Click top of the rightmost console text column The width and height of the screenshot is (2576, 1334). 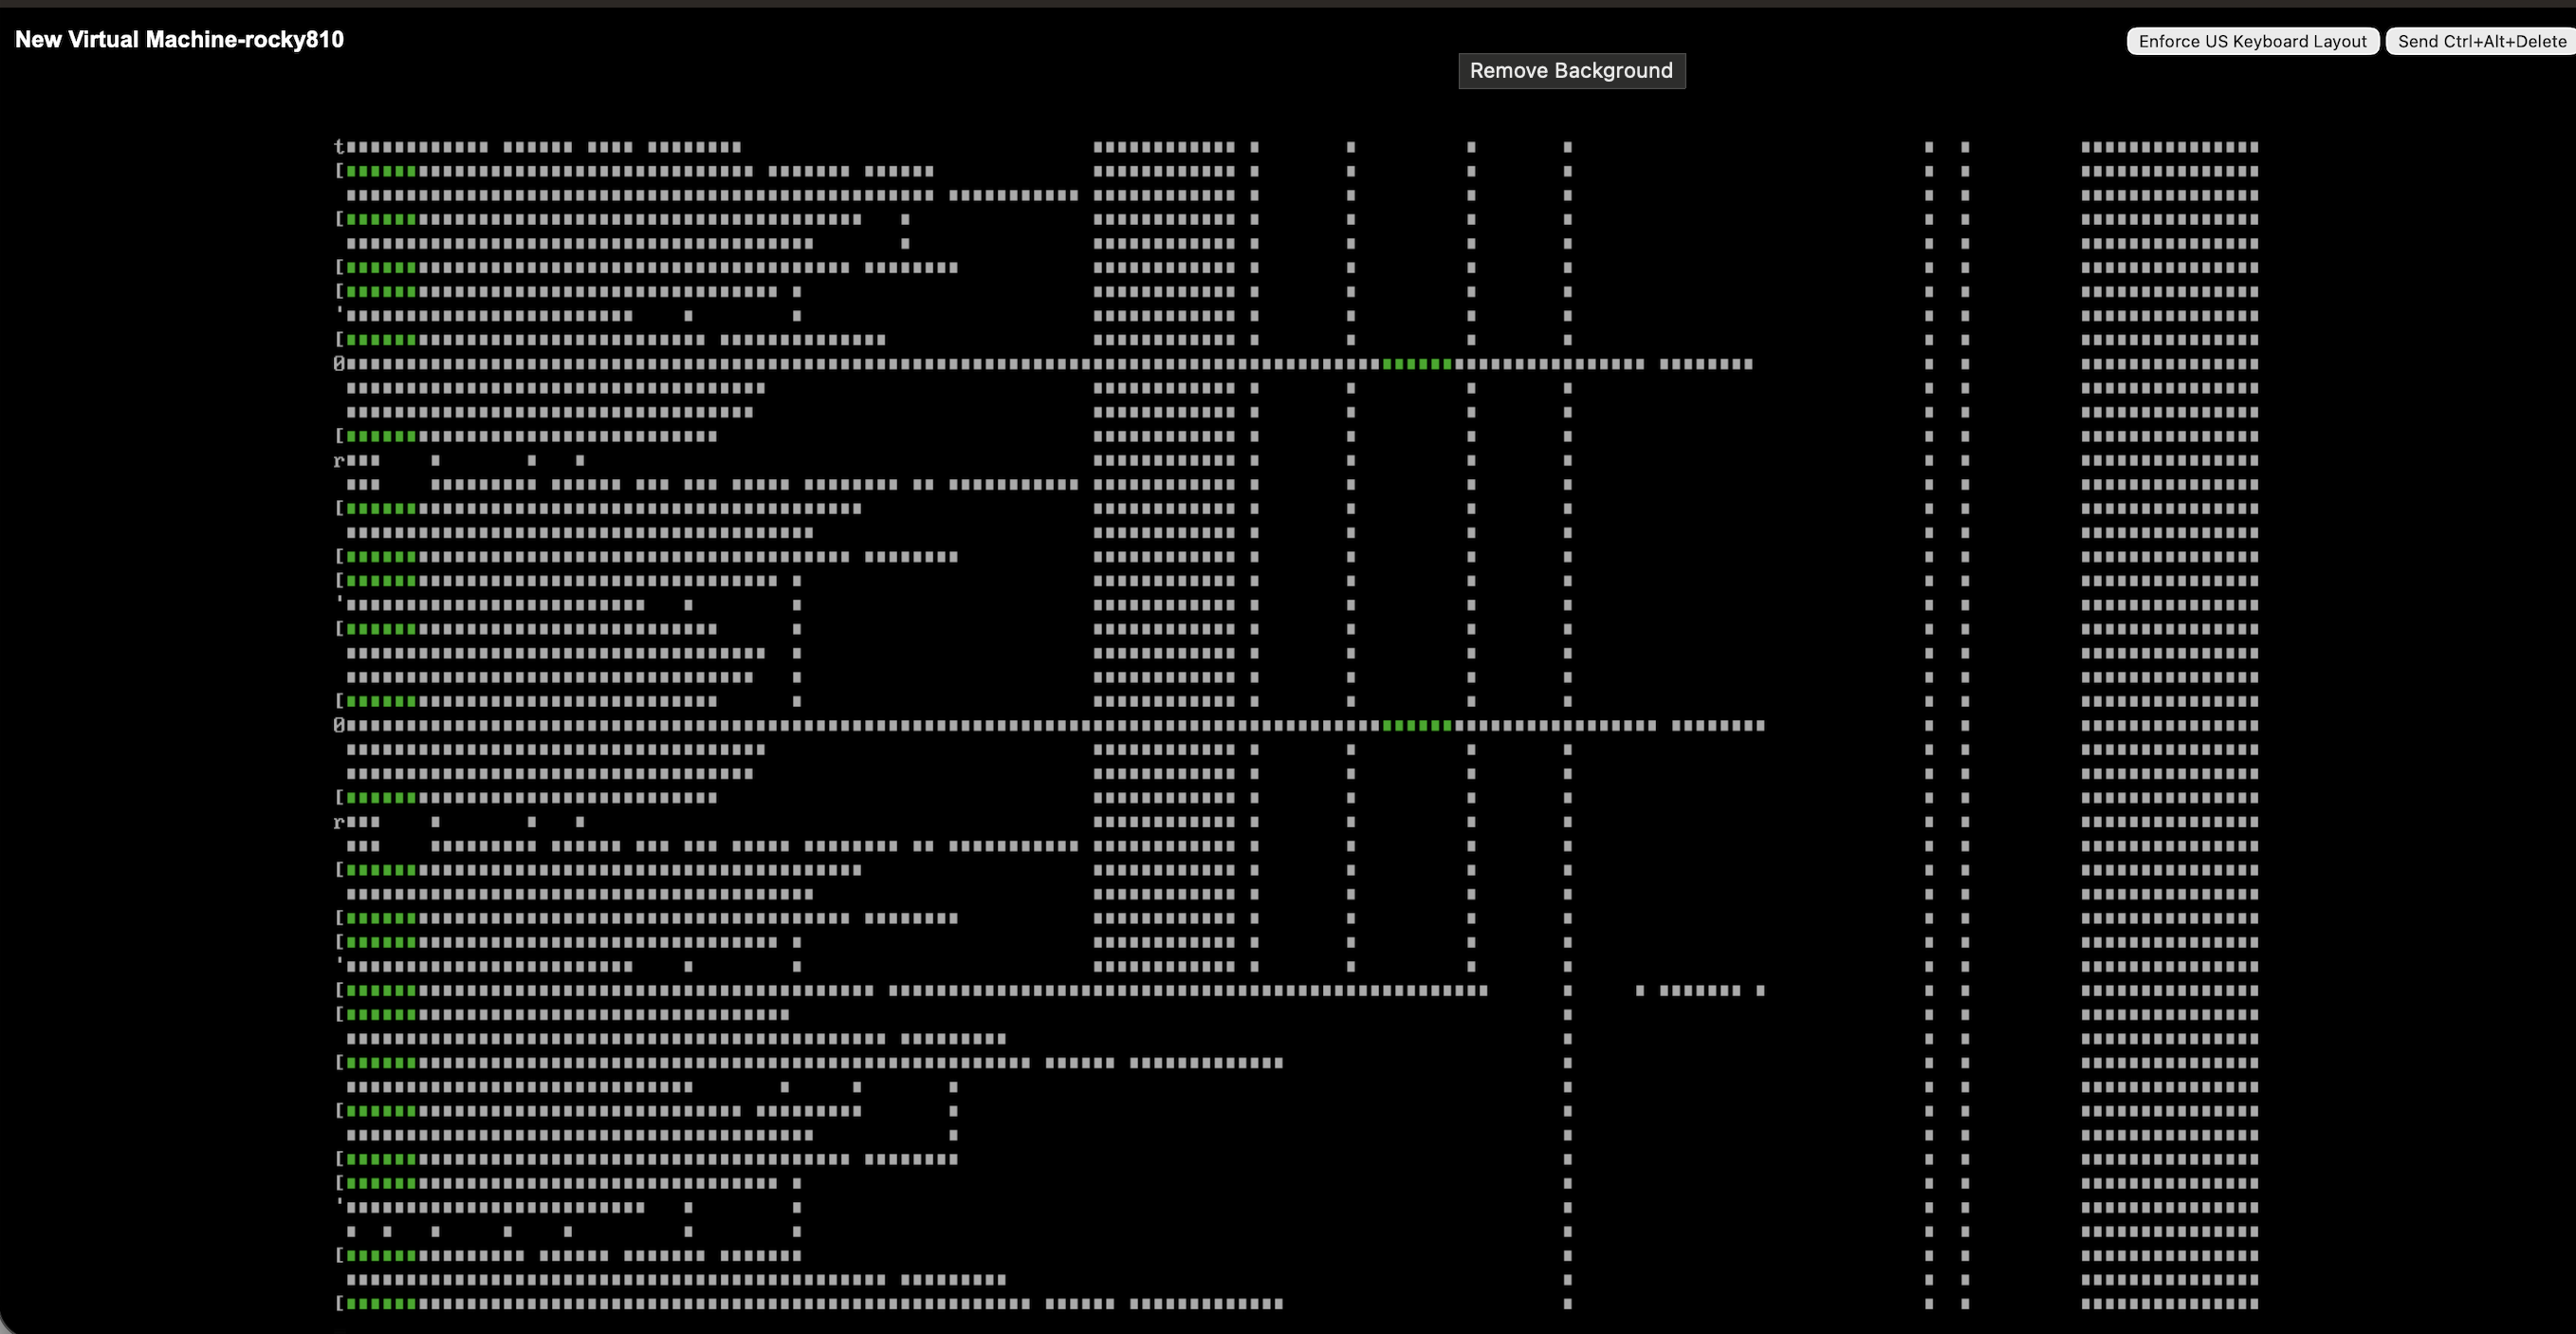point(2169,147)
